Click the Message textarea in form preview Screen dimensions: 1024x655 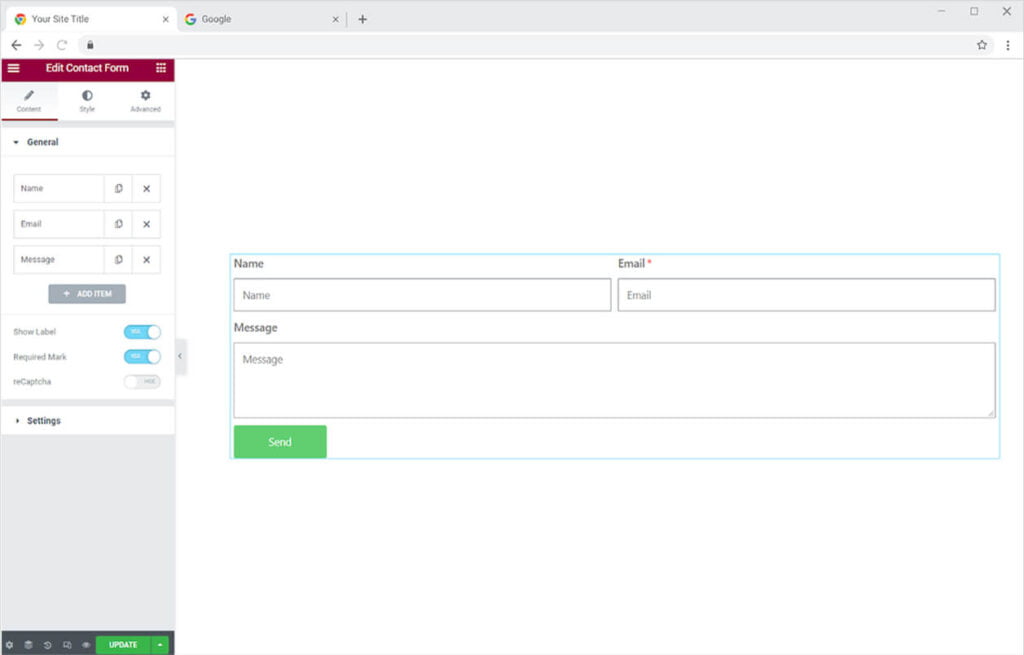614,380
